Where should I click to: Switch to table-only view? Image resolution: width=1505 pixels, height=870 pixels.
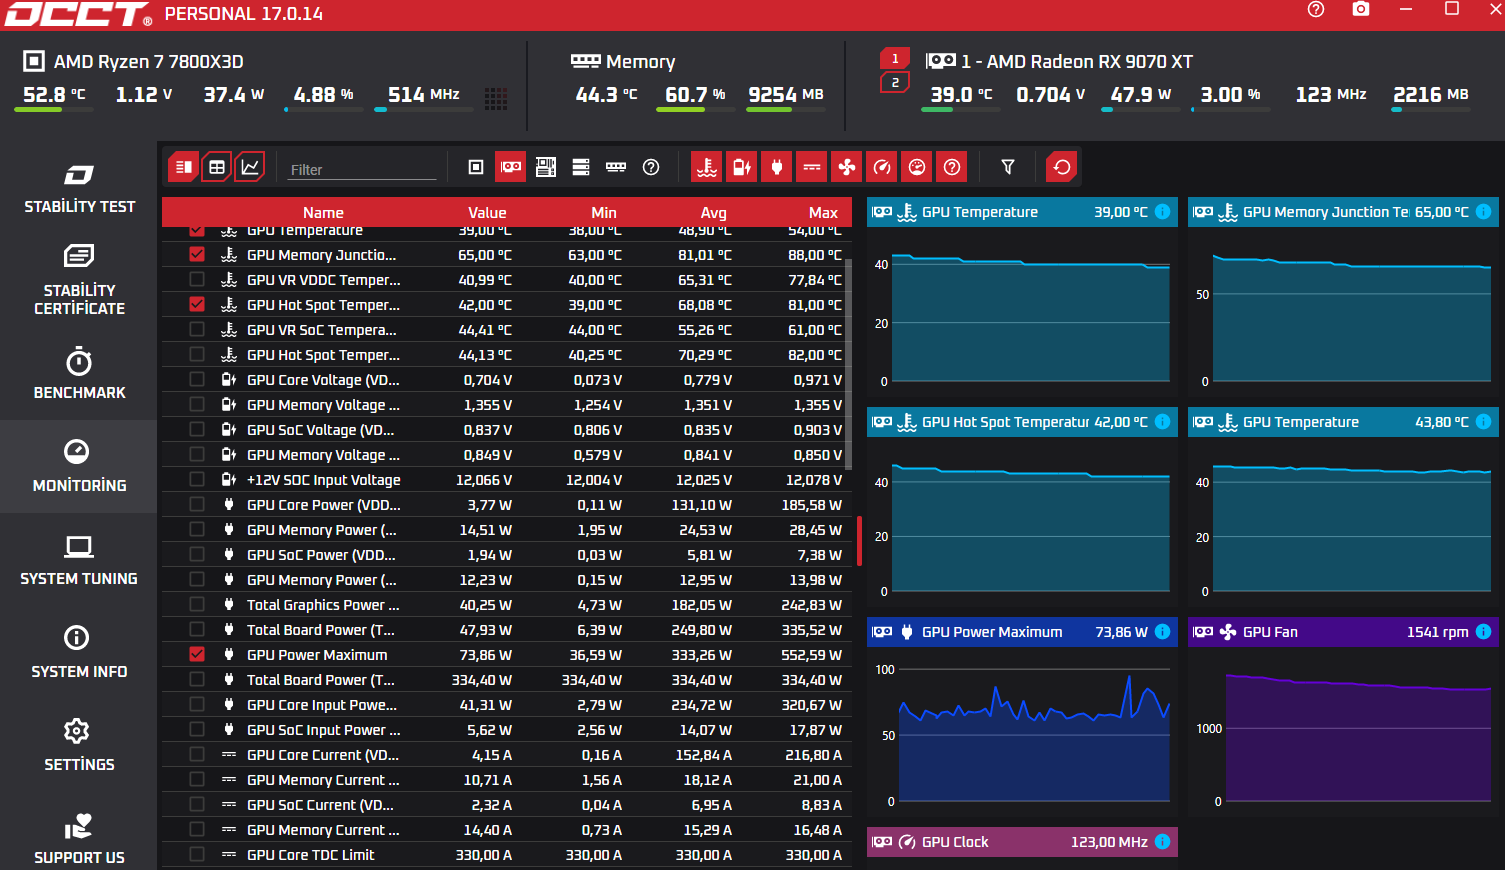coord(216,167)
